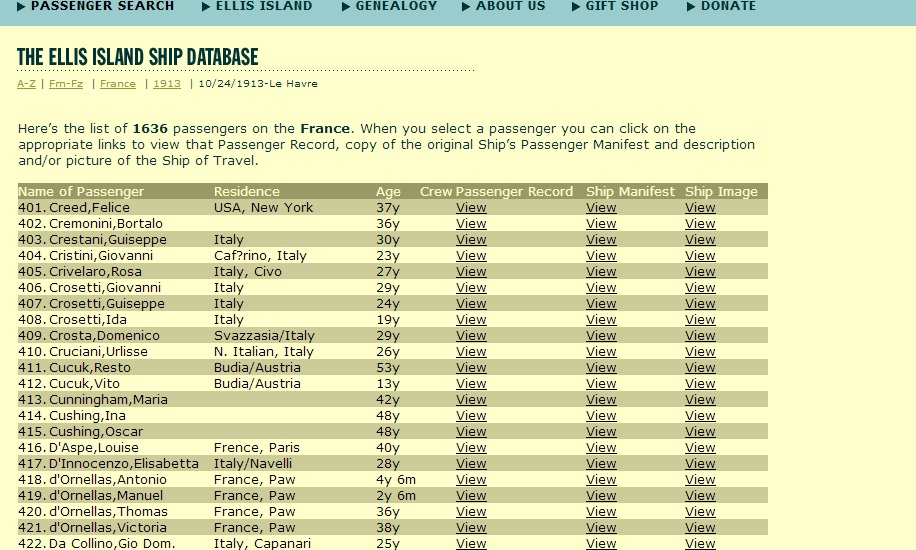
Task: Click age cell '53y'
Action: click(x=388, y=367)
